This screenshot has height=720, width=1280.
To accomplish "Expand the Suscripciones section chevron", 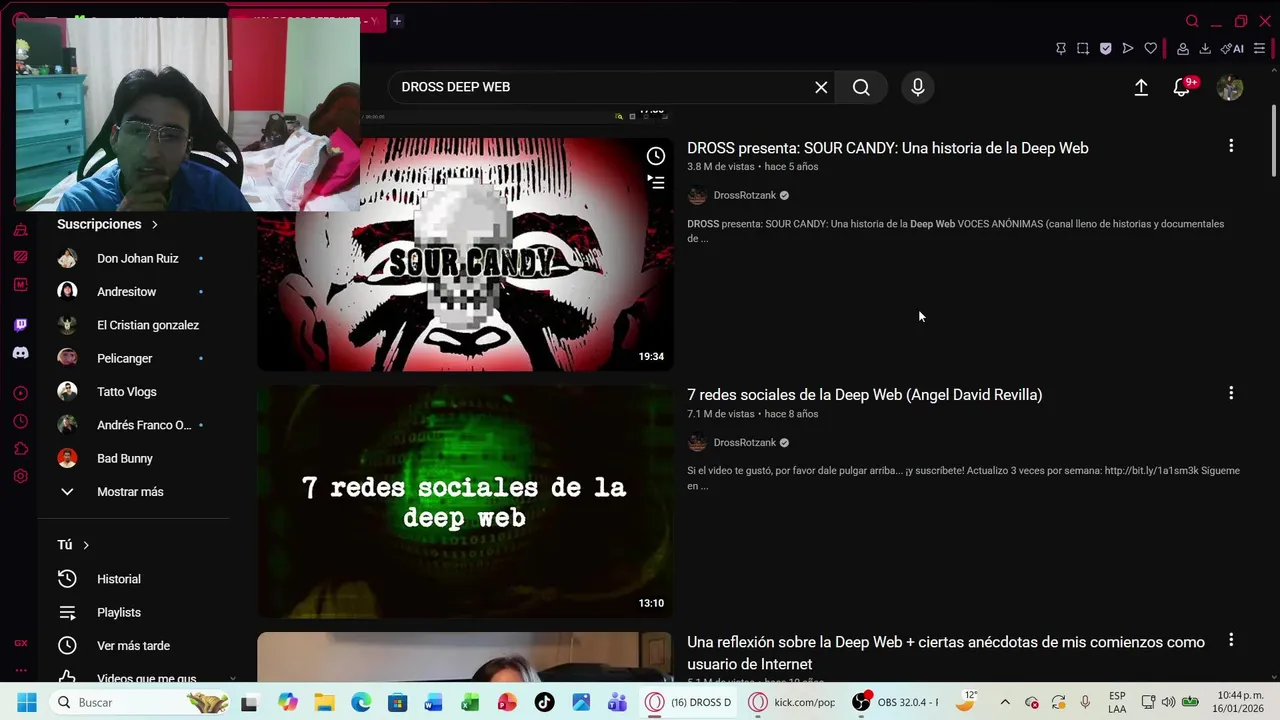I will [x=154, y=224].
